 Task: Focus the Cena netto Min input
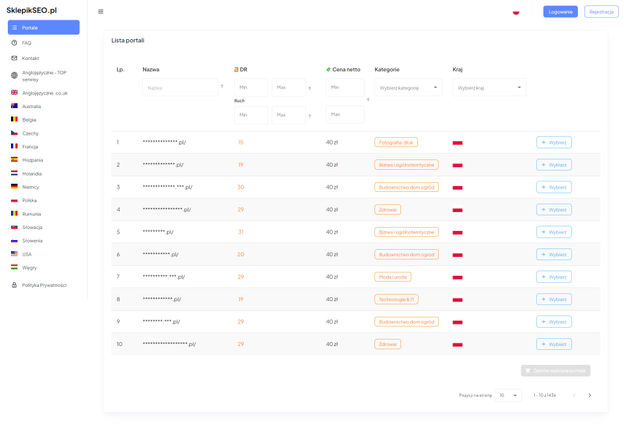[x=345, y=87]
